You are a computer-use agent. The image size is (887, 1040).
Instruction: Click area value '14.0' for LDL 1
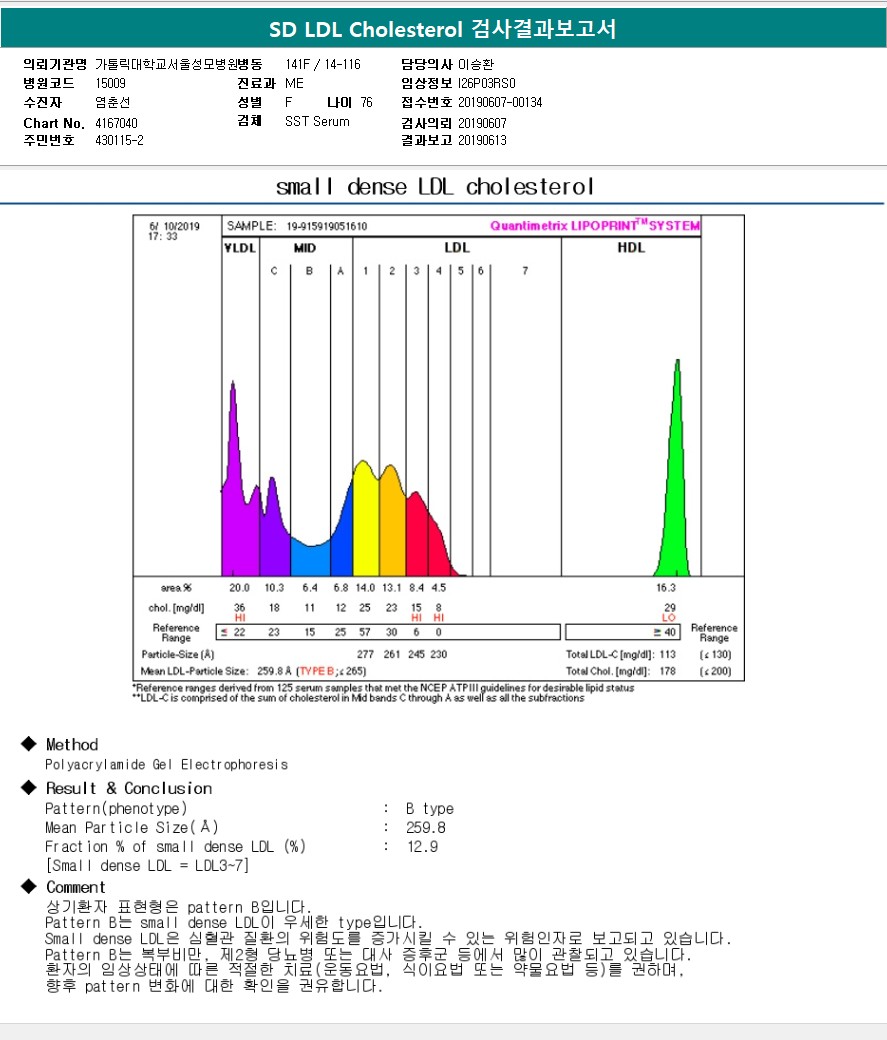[365, 588]
